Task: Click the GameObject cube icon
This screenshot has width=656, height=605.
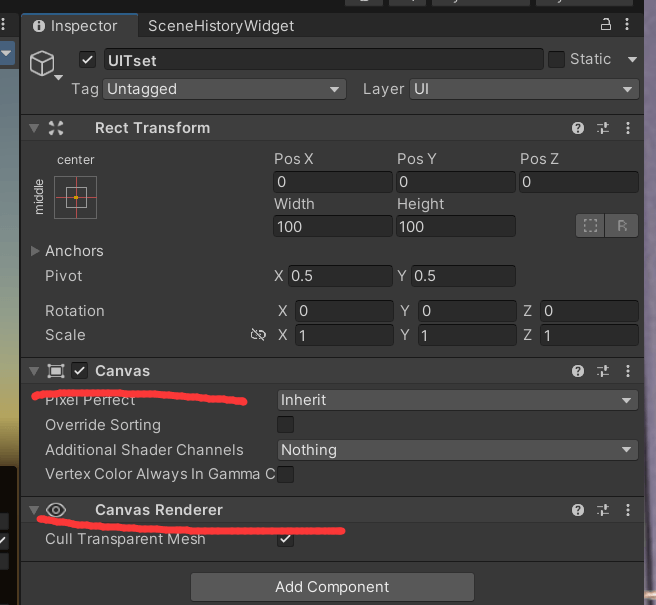Action: coord(42,63)
